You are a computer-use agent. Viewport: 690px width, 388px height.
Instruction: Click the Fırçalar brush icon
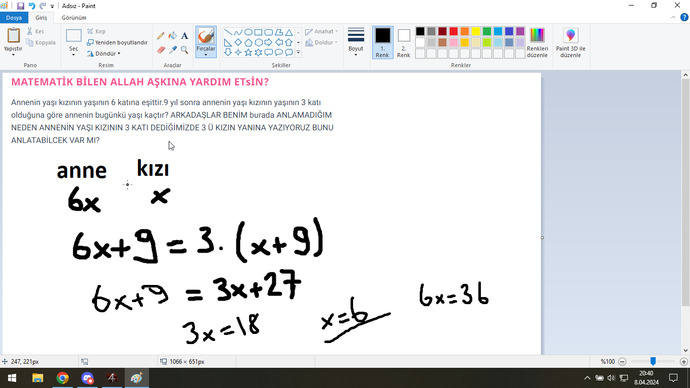point(206,36)
